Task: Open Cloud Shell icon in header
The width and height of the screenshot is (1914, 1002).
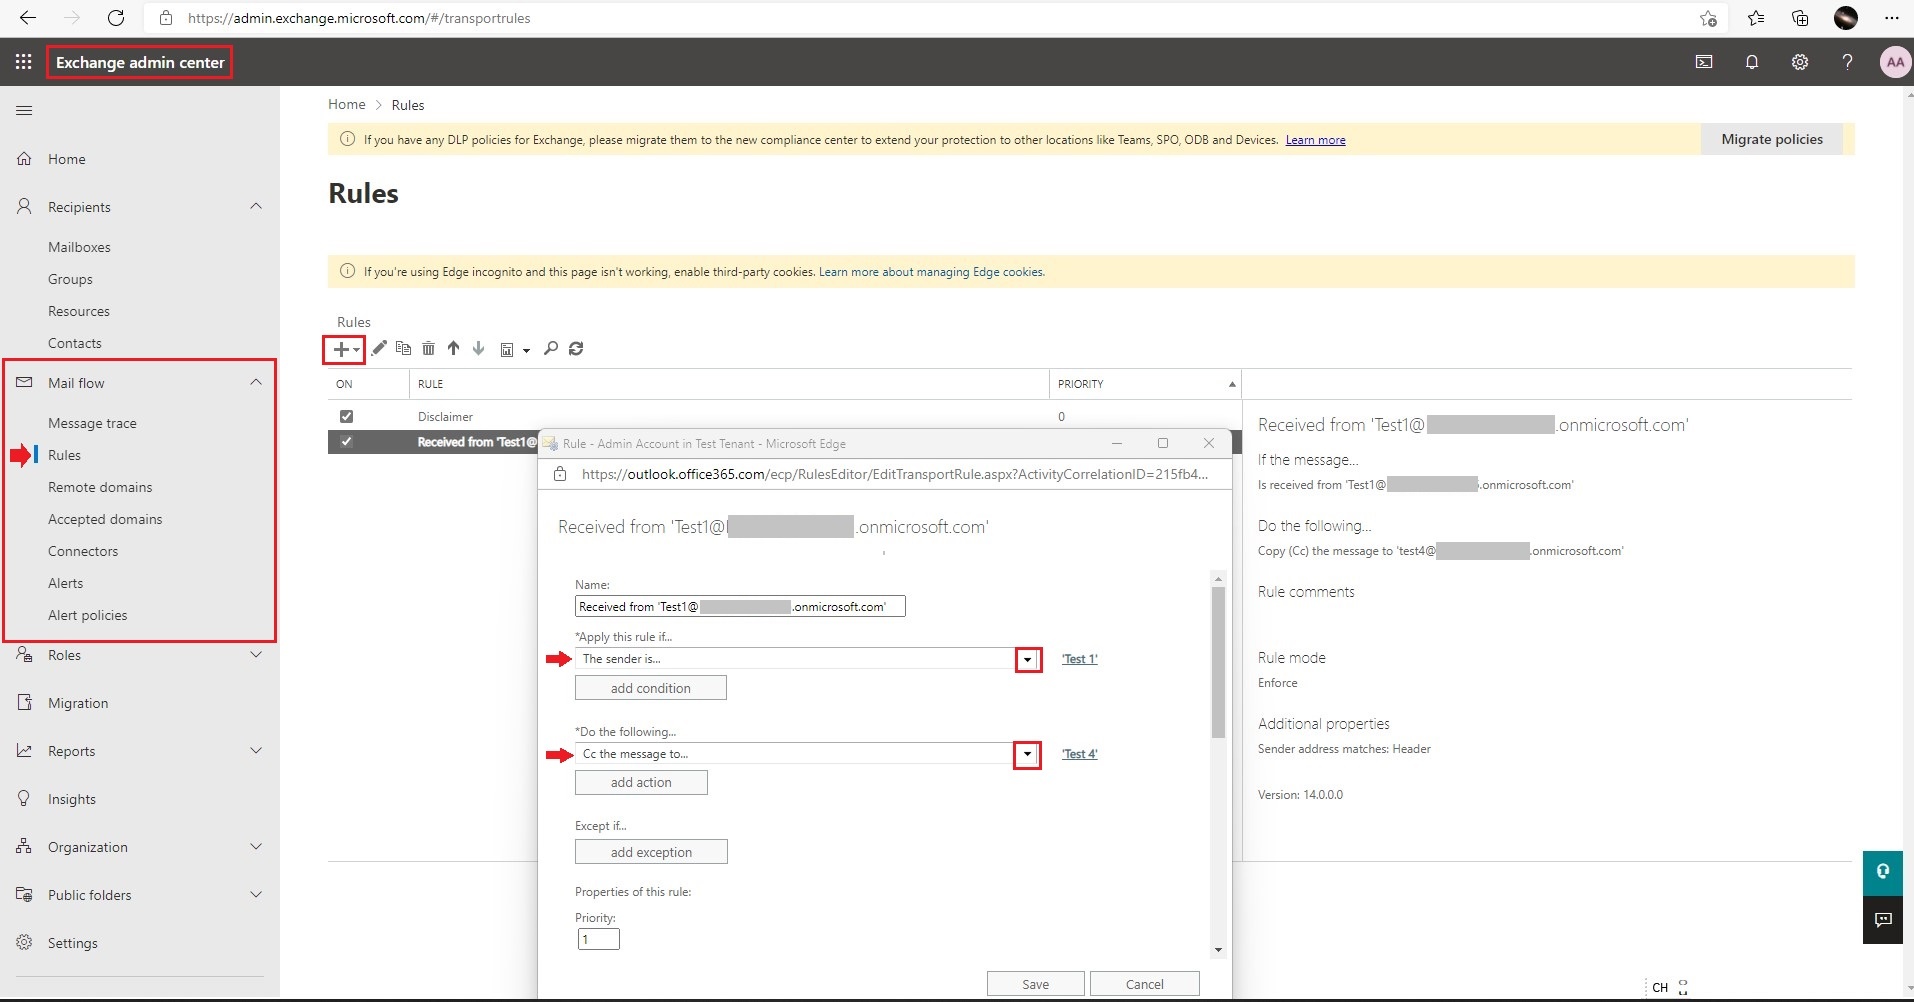Action: click(1704, 62)
